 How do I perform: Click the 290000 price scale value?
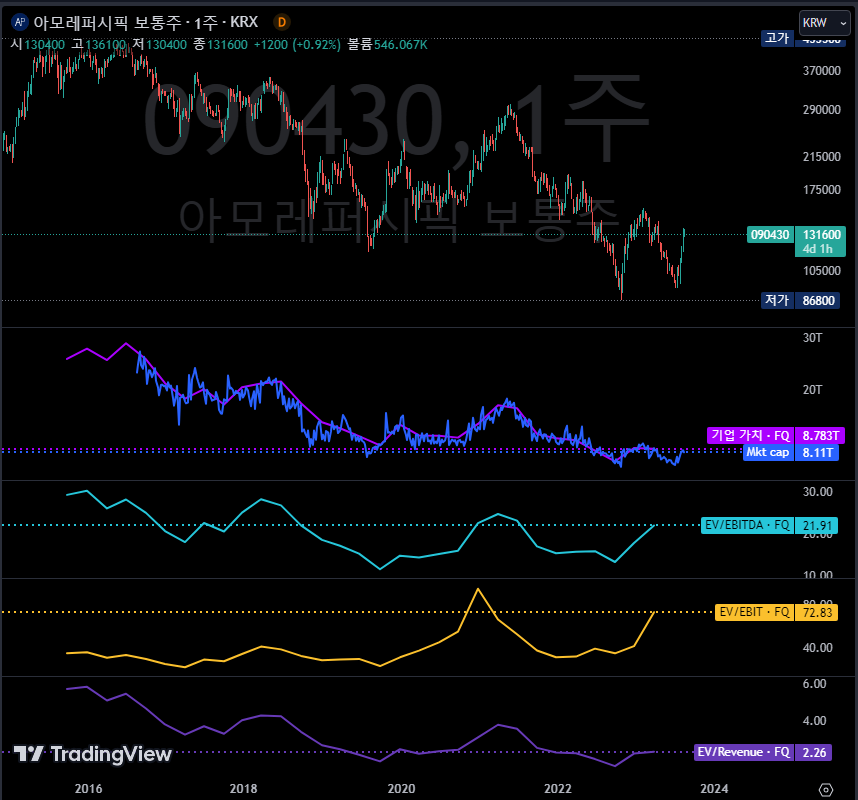[821, 109]
